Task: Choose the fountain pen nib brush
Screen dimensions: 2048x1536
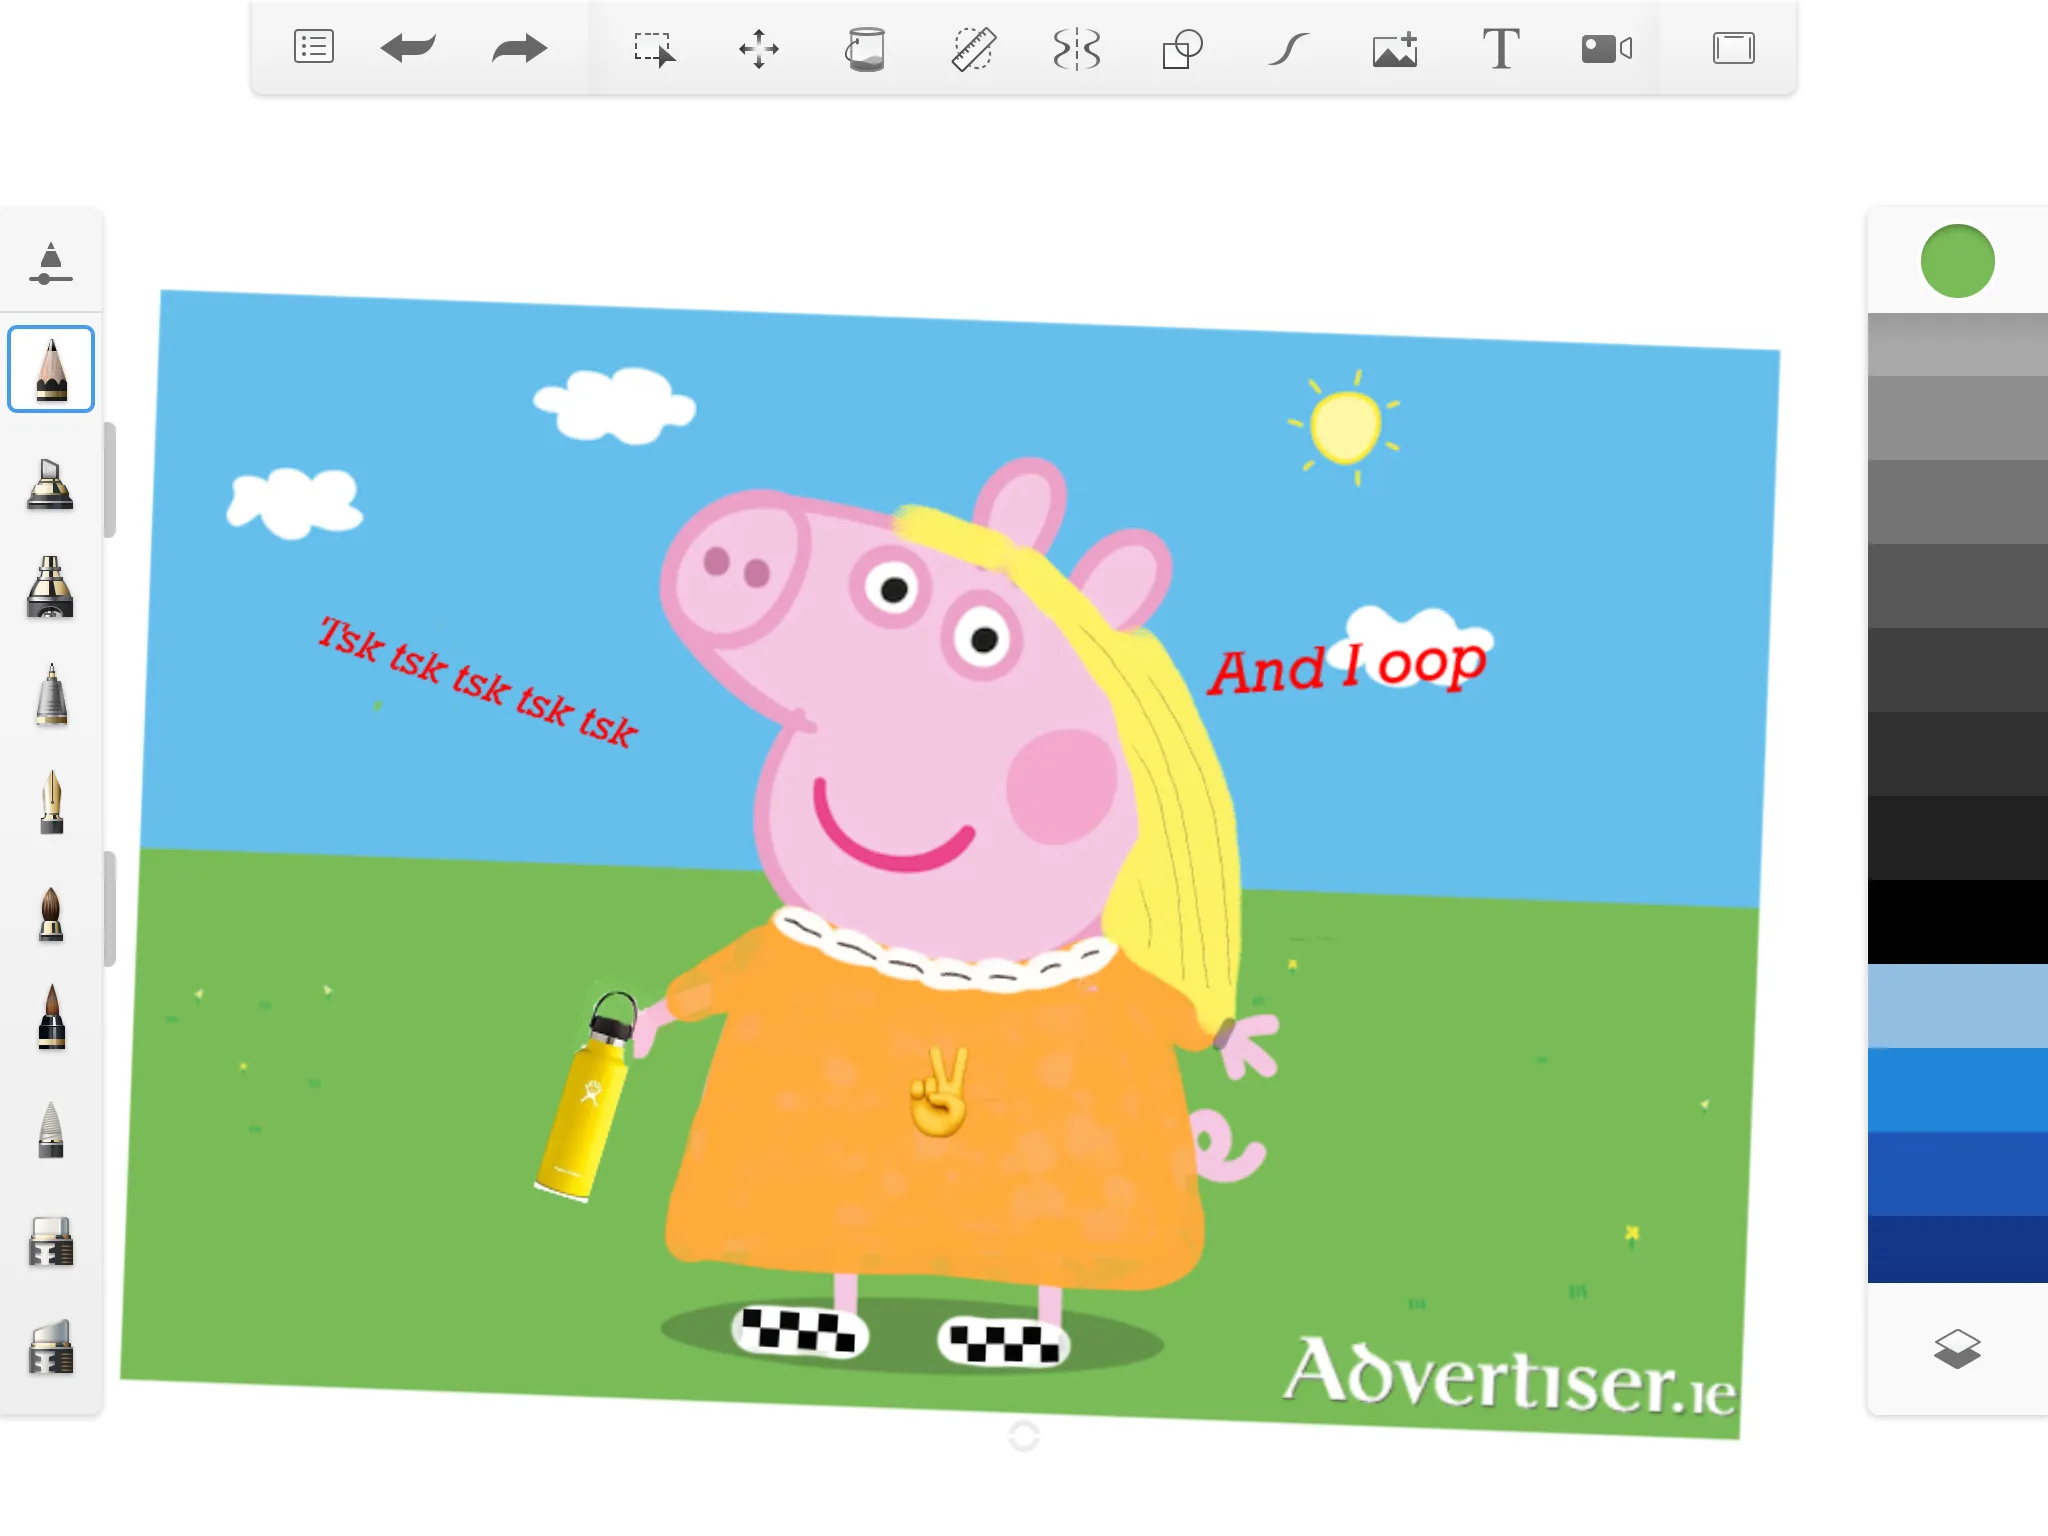Action: 51,802
